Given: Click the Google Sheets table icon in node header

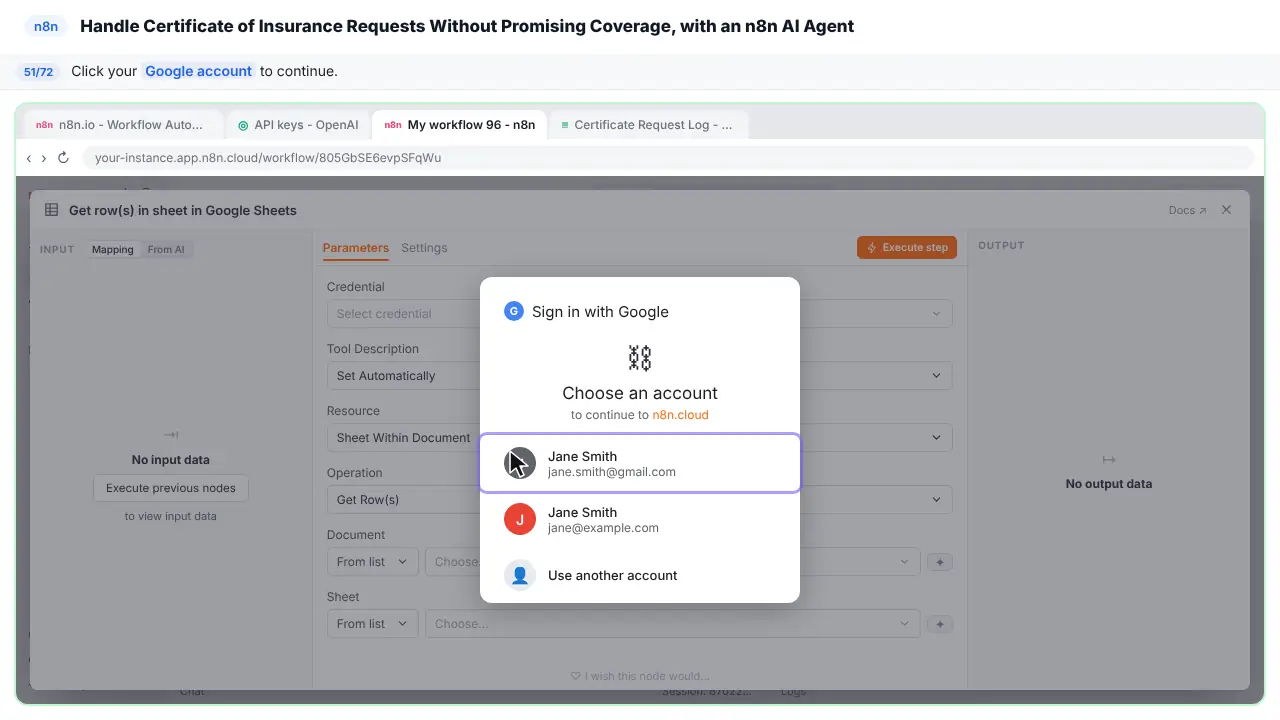Looking at the screenshot, I should coord(52,210).
